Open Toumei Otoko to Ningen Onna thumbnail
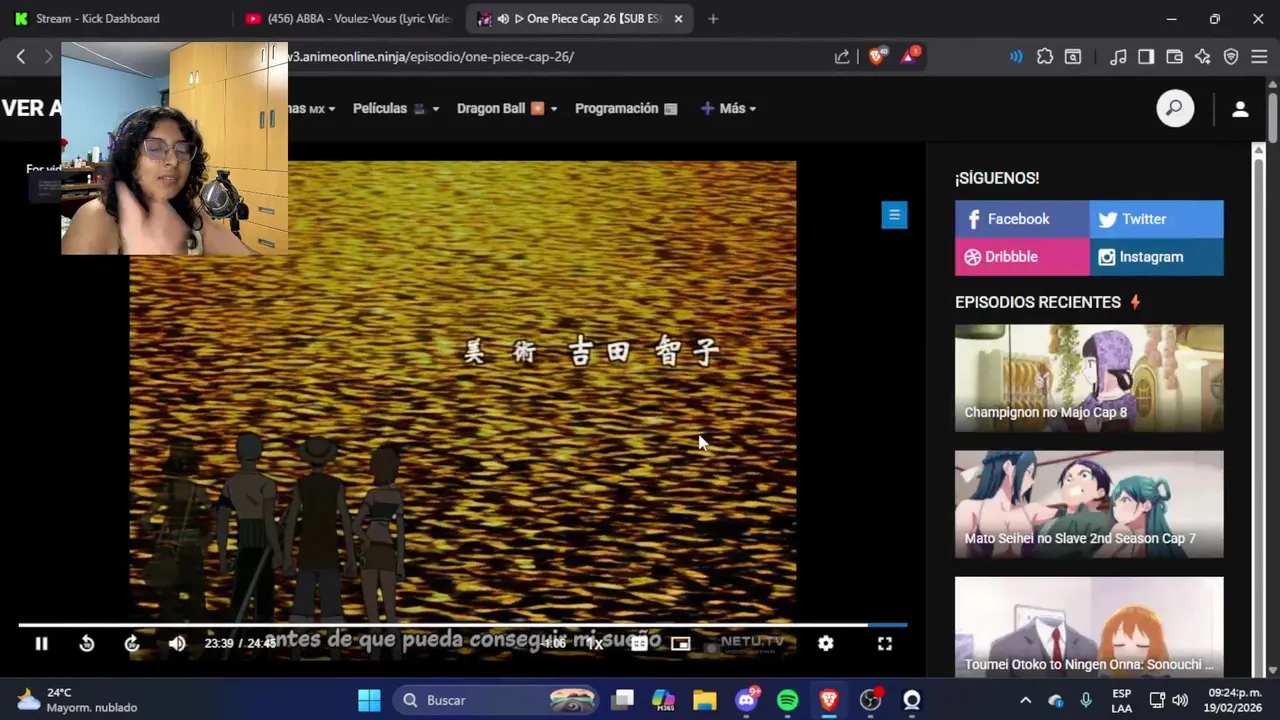Viewport: 1280px width, 720px height. (x=1089, y=626)
